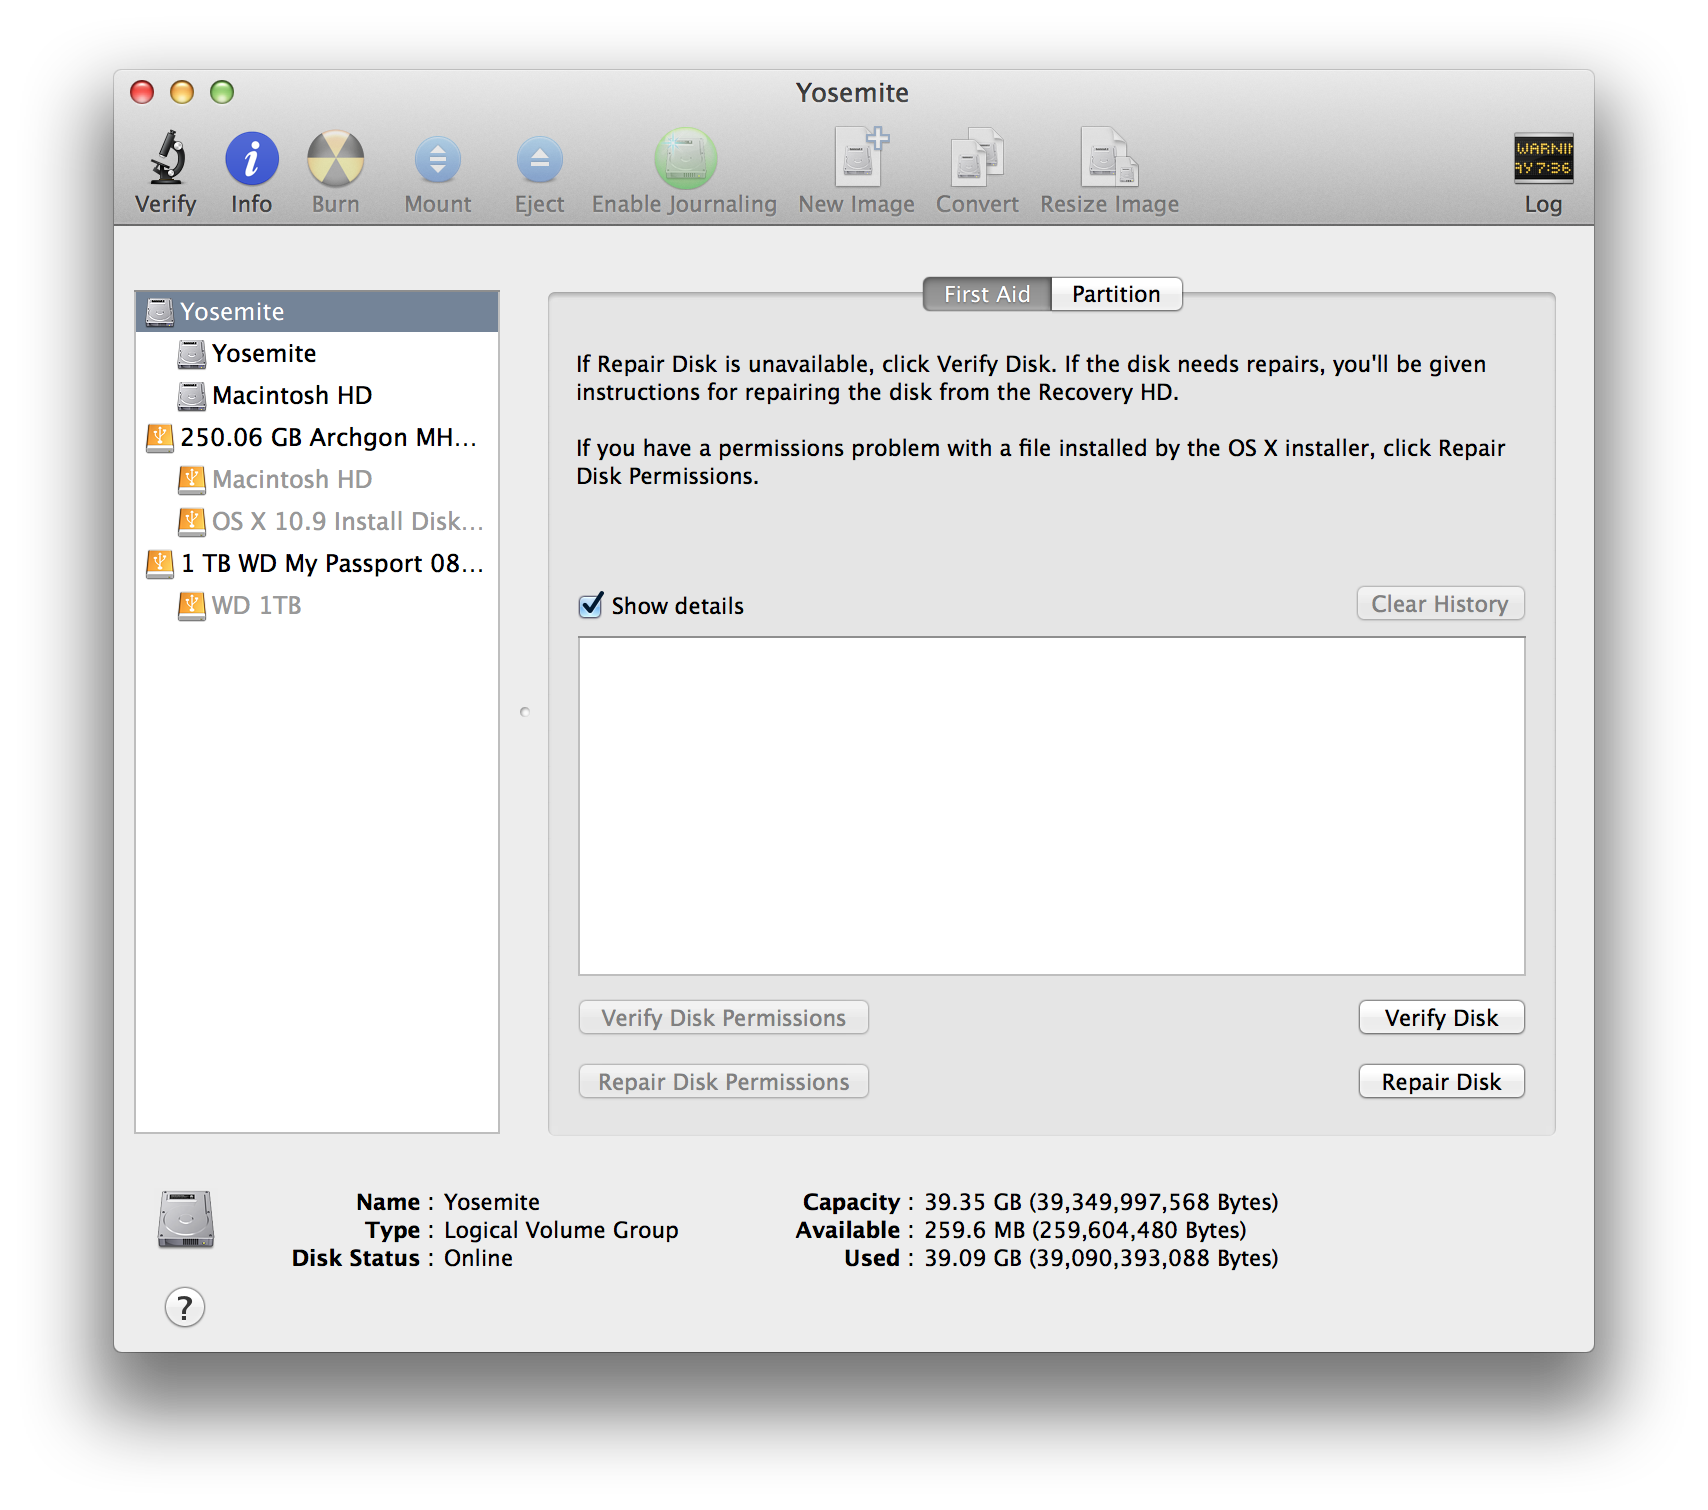Screen dimensions: 1708x1510
Task: Create a New Image from the toolbar
Action: tap(860, 157)
